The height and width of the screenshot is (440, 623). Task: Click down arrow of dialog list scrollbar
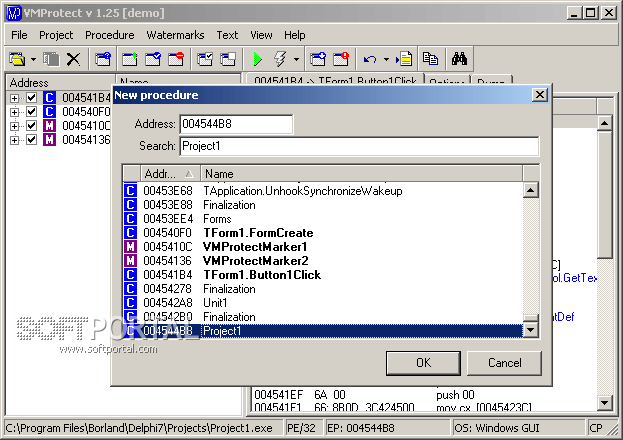(x=531, y=330)
